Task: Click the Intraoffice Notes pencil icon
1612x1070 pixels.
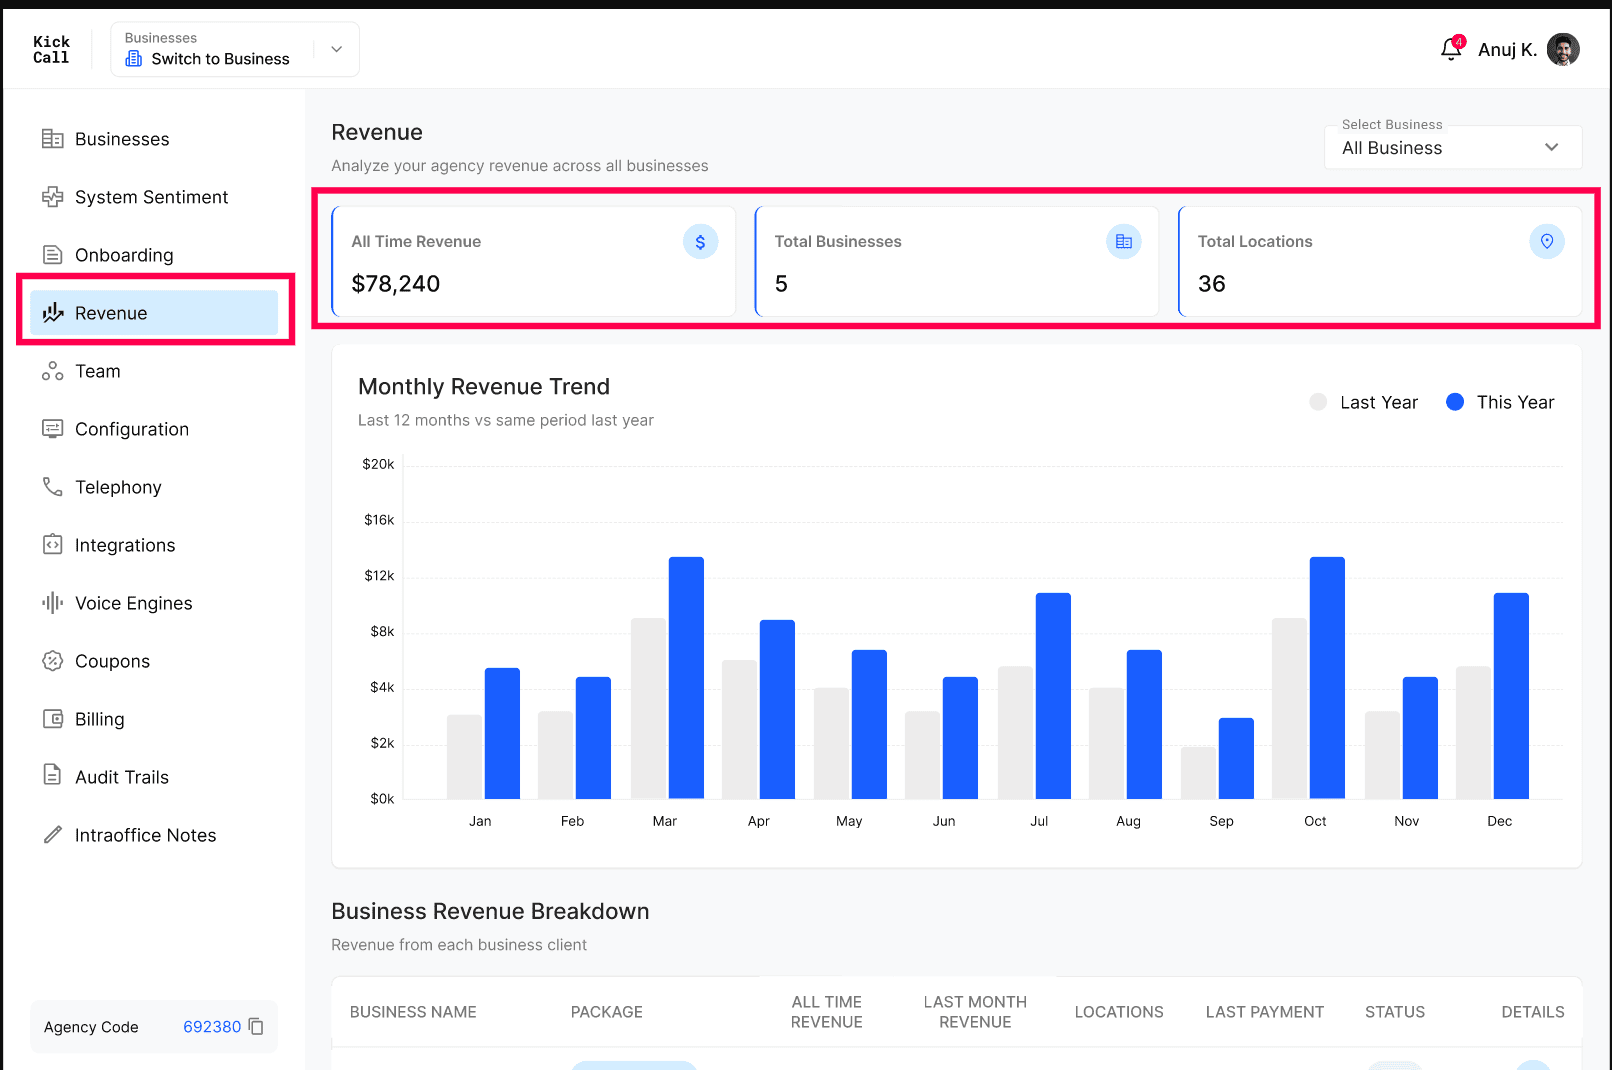Action: point(52,835)
